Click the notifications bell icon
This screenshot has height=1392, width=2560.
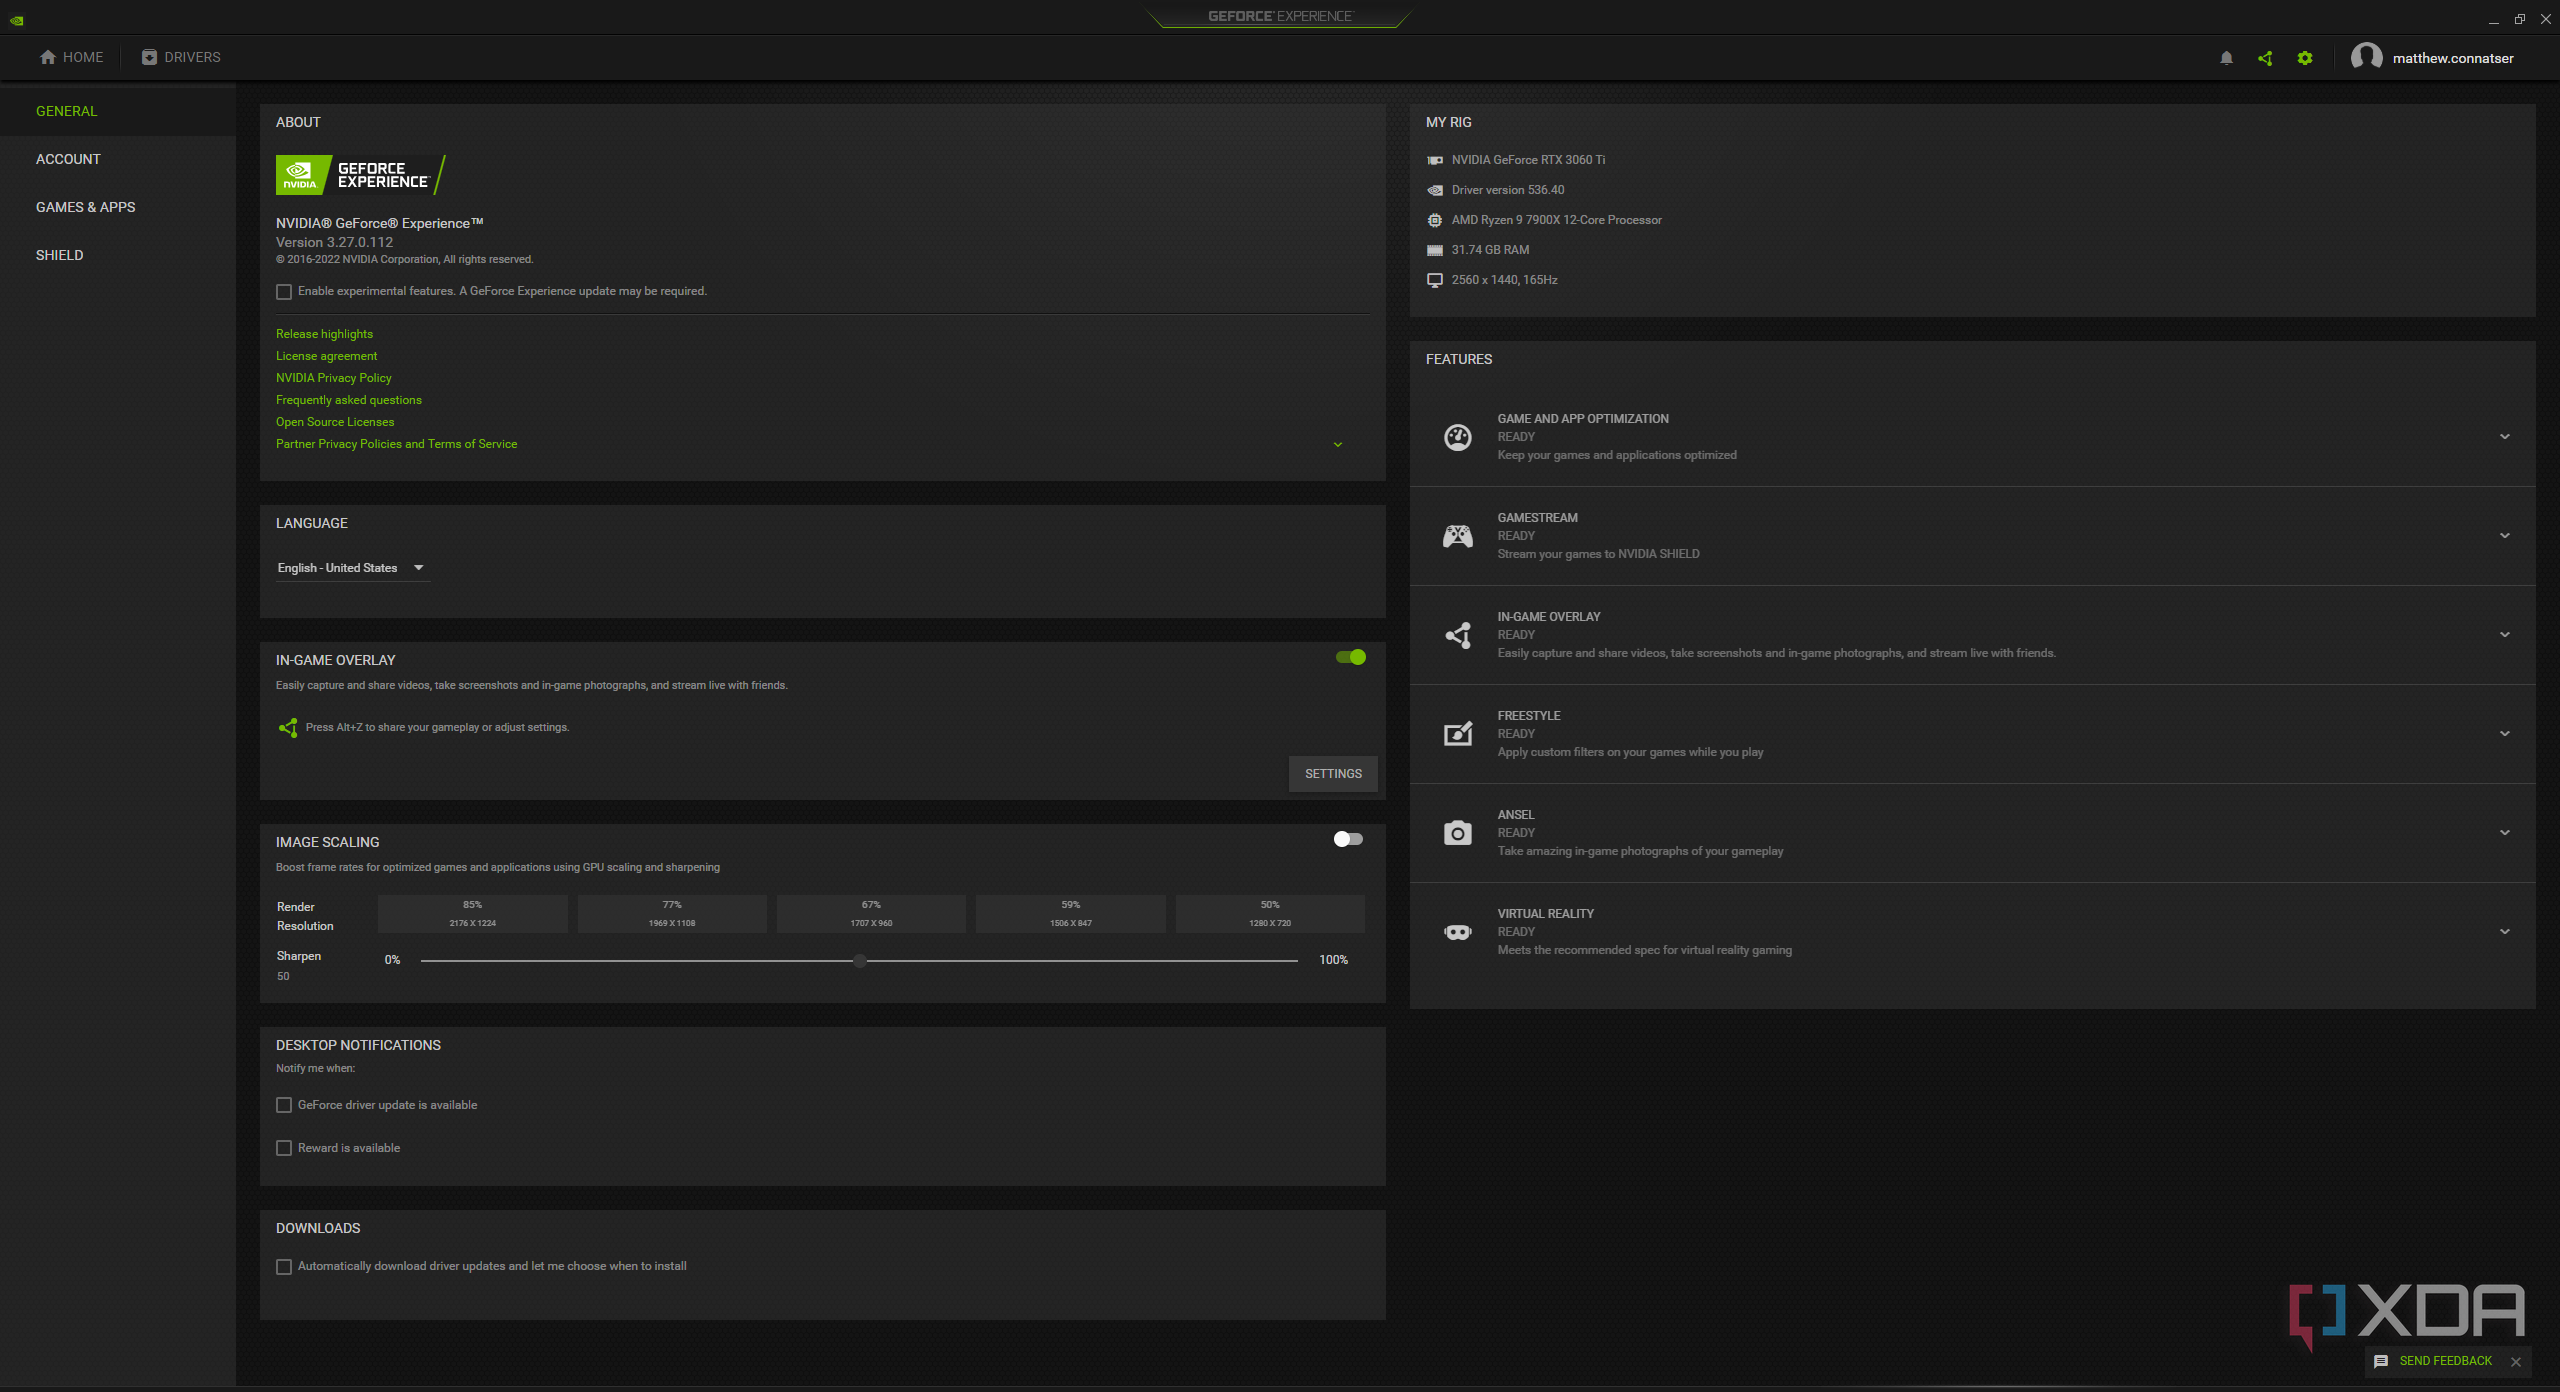2226,58
